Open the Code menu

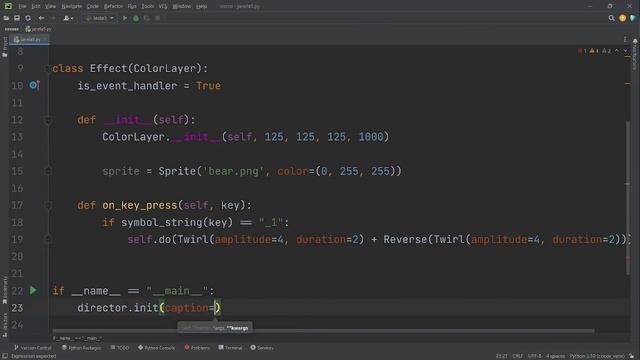[x=93, y=6]
